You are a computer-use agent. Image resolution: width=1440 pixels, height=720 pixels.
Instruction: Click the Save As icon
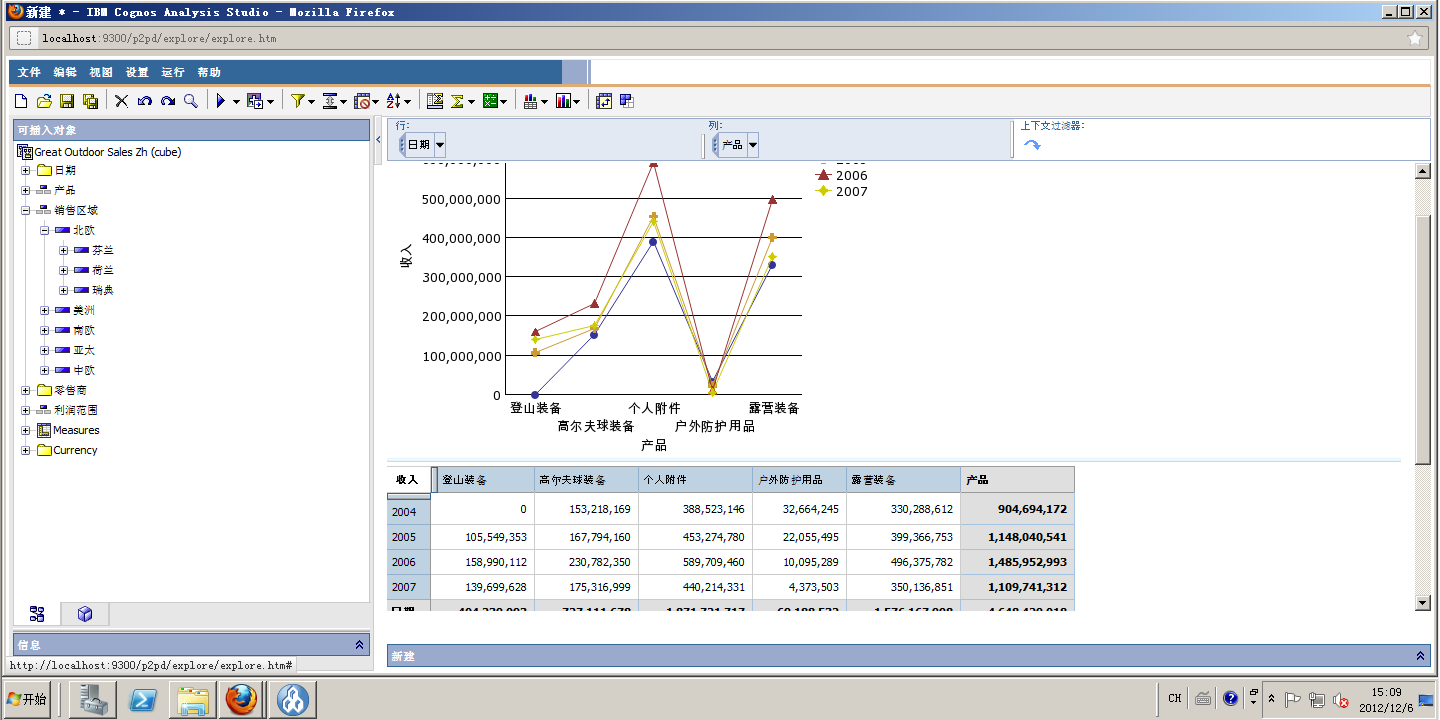click(x=90, y=101)
